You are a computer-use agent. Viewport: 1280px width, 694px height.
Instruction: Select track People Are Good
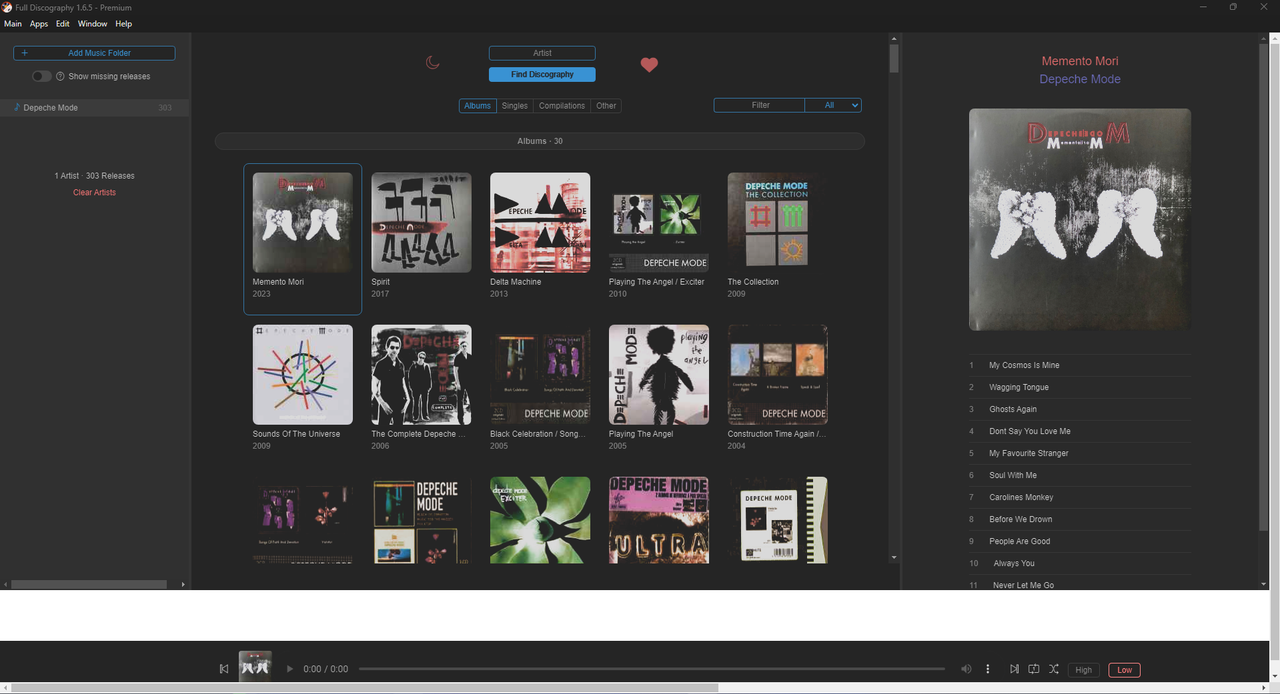click(1080, 541)
